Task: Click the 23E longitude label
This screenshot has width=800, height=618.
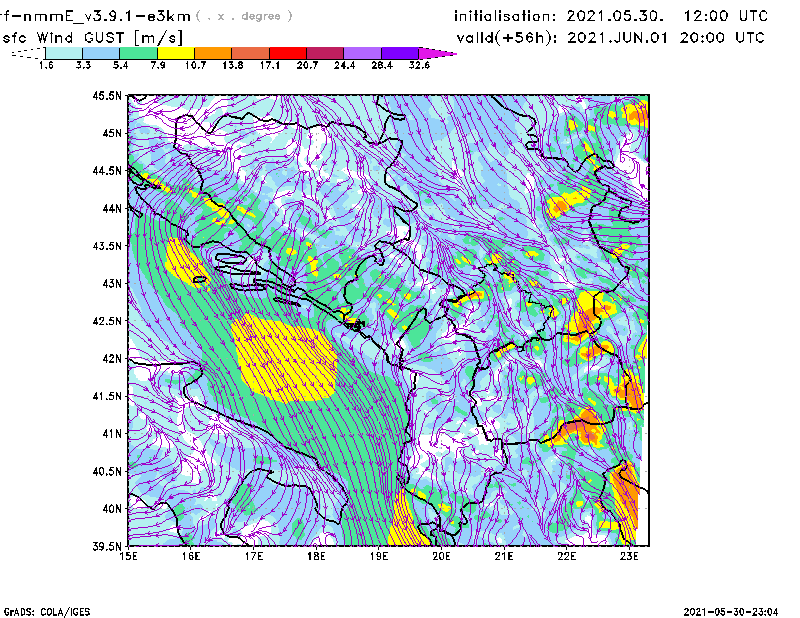Action: (x=629, y=556)
